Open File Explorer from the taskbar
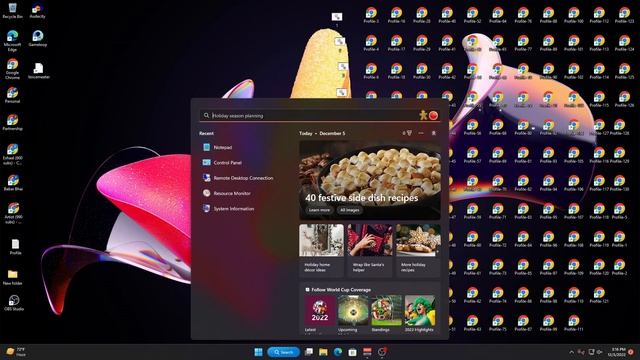 point(323,352)
